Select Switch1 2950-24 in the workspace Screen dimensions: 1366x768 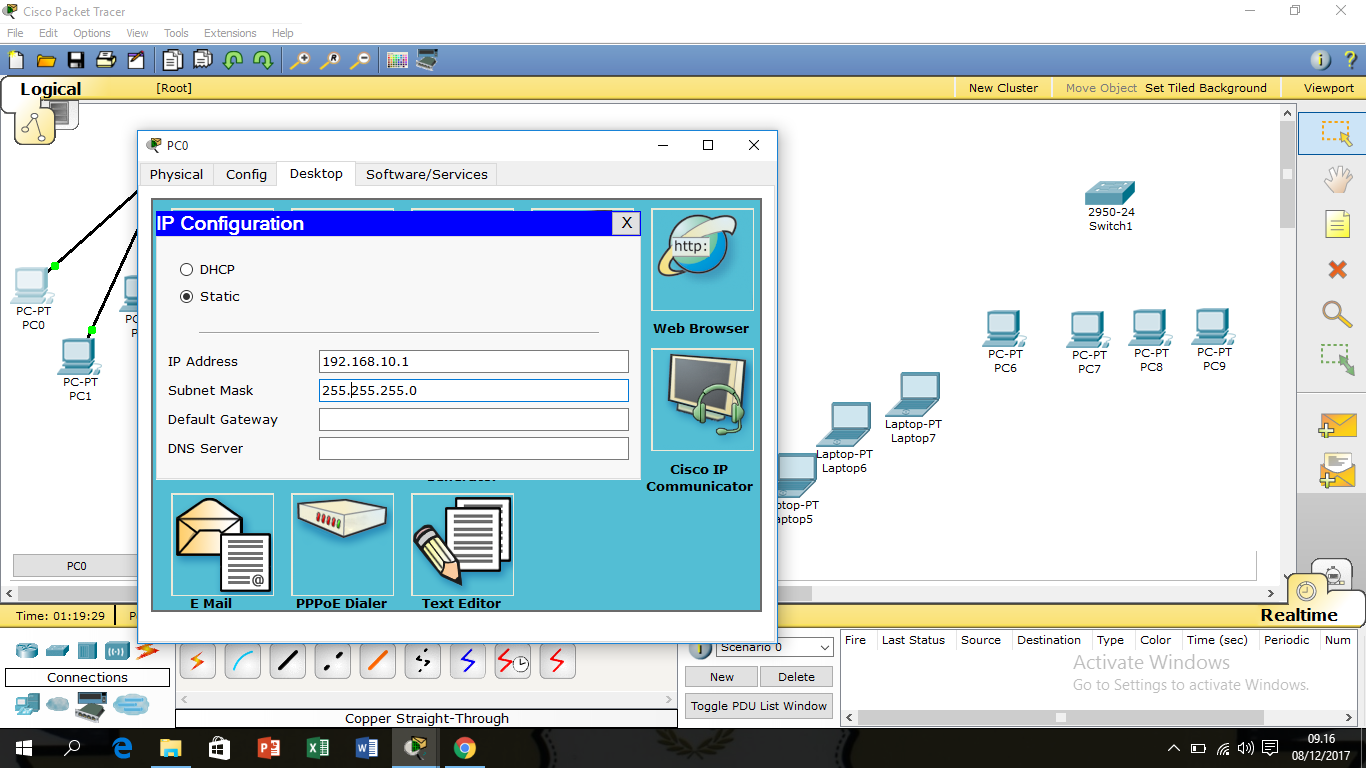point(1110,194)
